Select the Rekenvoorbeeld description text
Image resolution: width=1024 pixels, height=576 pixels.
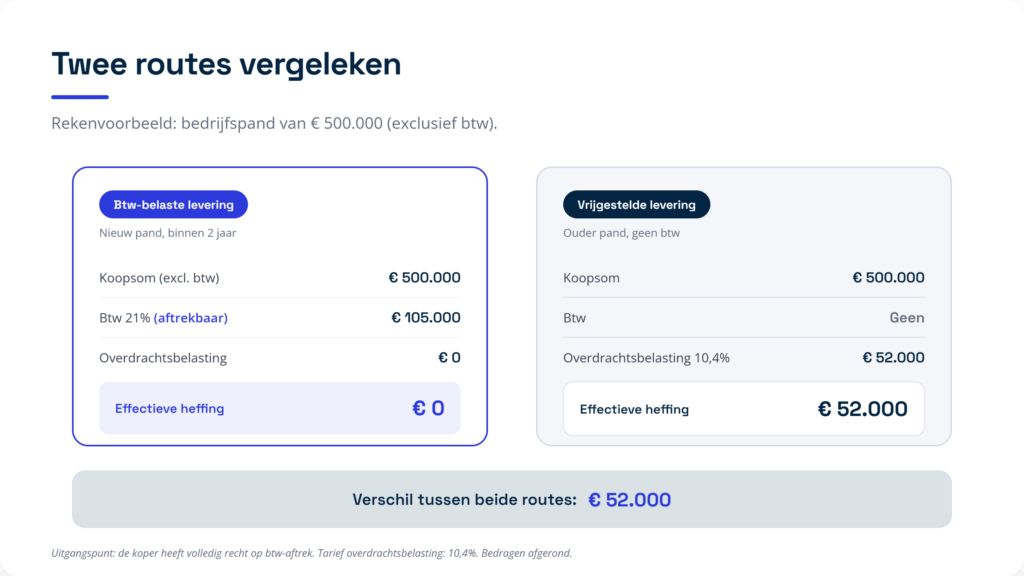coord(274,123)
